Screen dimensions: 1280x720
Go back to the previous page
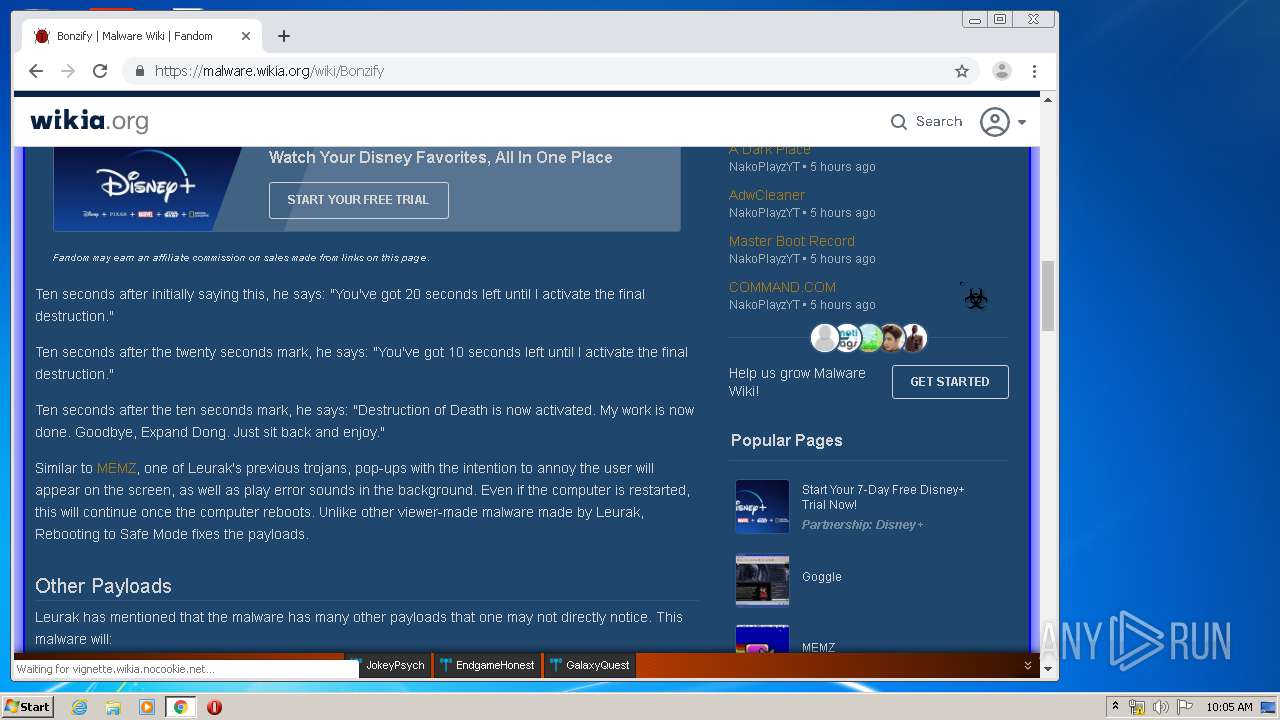click(x=36, y=71)
